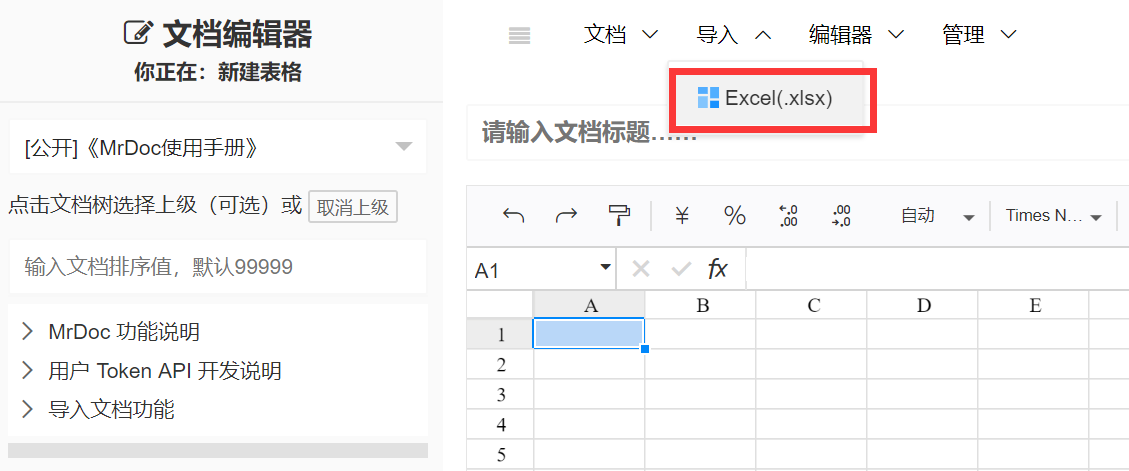Select row 2 header
The height and width of the screenshot is (471, 1129).
pos(500,364)
